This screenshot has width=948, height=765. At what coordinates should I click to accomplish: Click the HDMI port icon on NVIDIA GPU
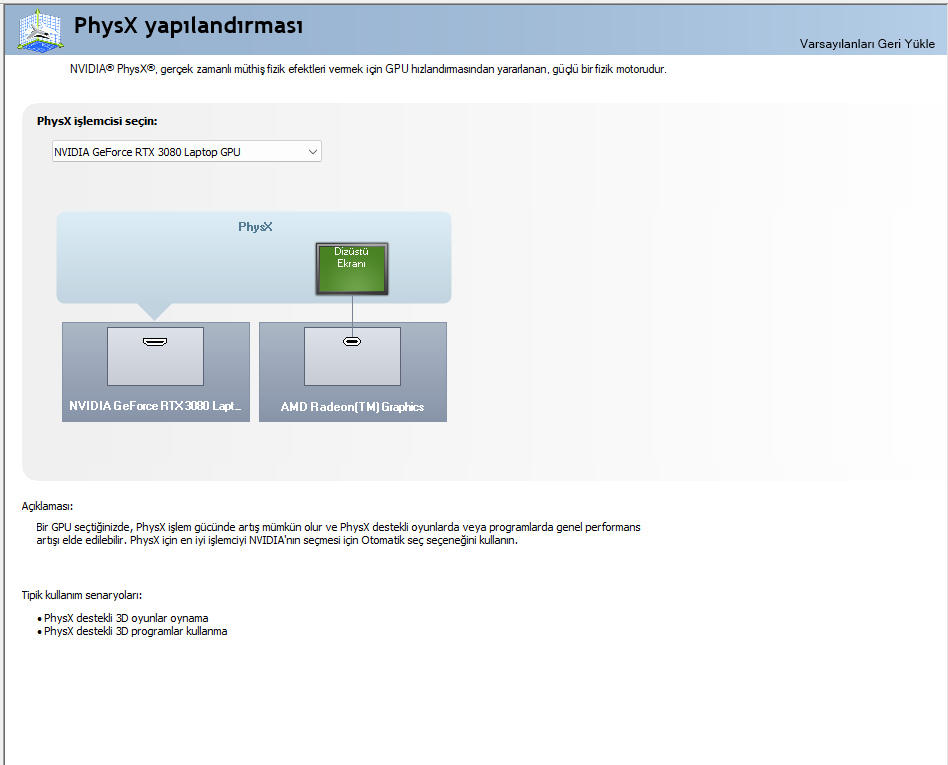point(155,342)
